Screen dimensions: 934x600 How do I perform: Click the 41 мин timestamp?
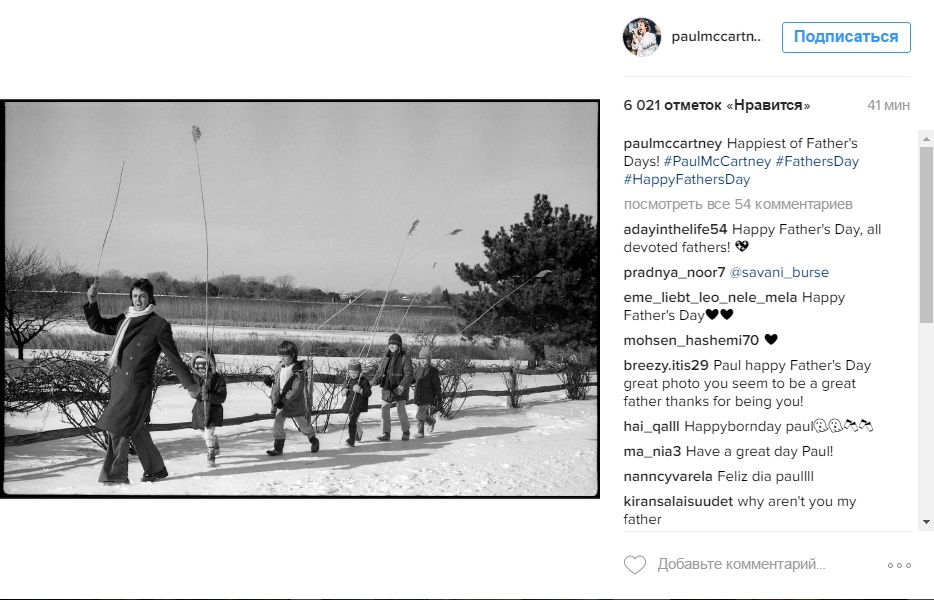point(888,105)
